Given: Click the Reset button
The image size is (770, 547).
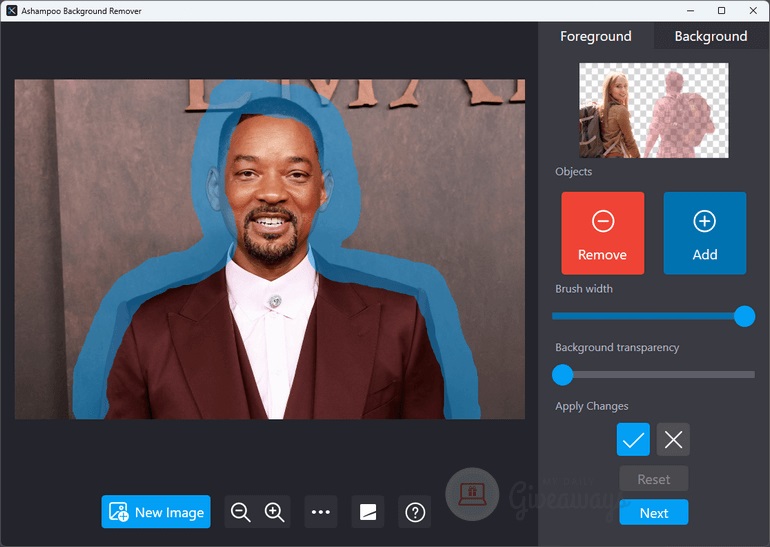Looking at the screenshot, I should 653,479.
